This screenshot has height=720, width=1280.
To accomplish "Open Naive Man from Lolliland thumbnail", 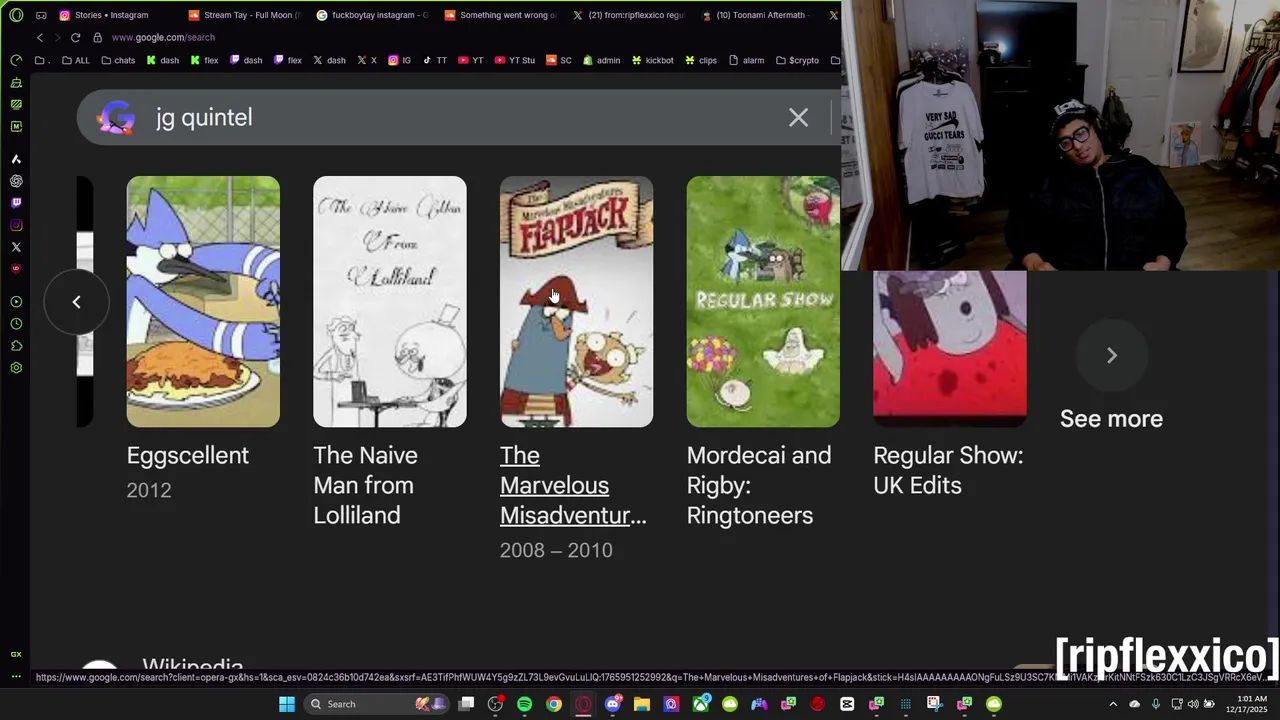I will [x=390, y=301].
